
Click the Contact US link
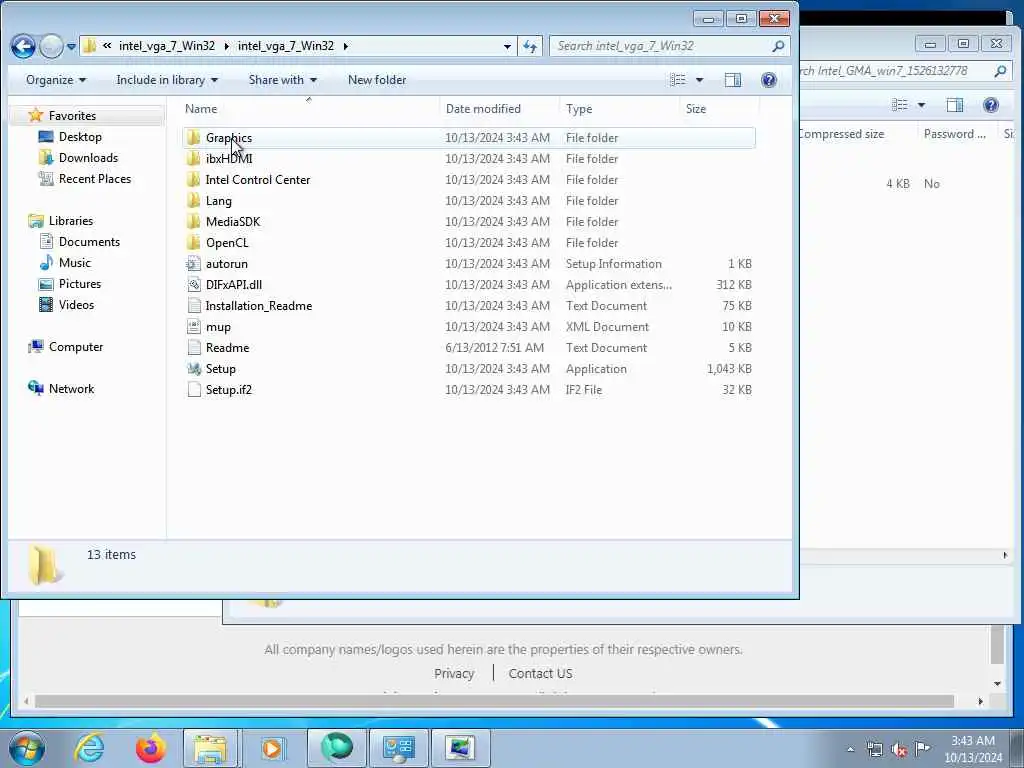tap(540, 673)
